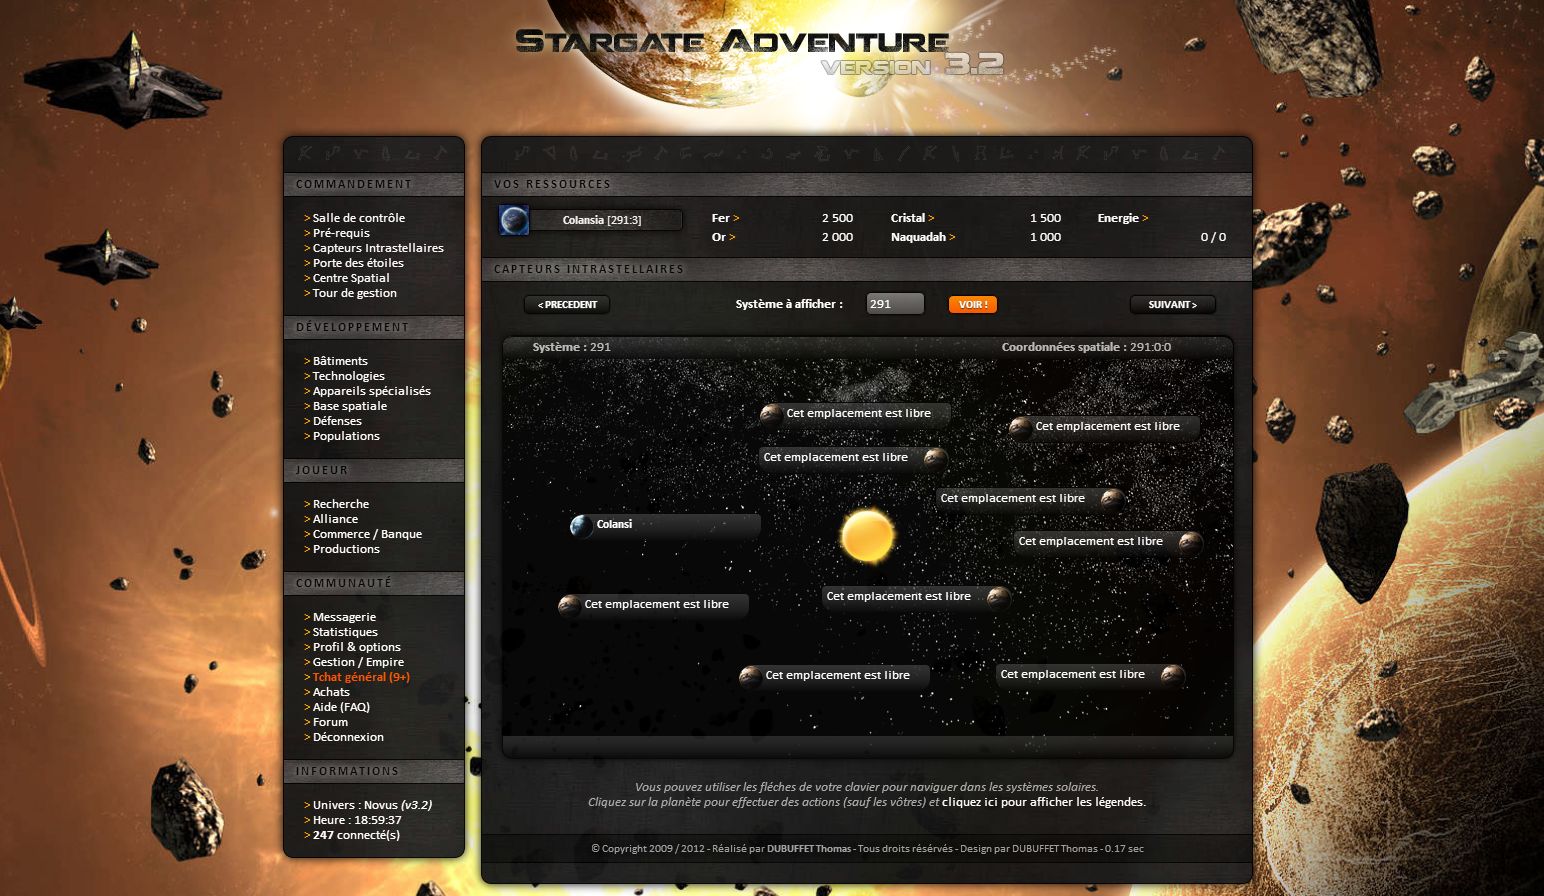1544x896 pixels.
Task: Open Productions page
Action: pos(345,549)
